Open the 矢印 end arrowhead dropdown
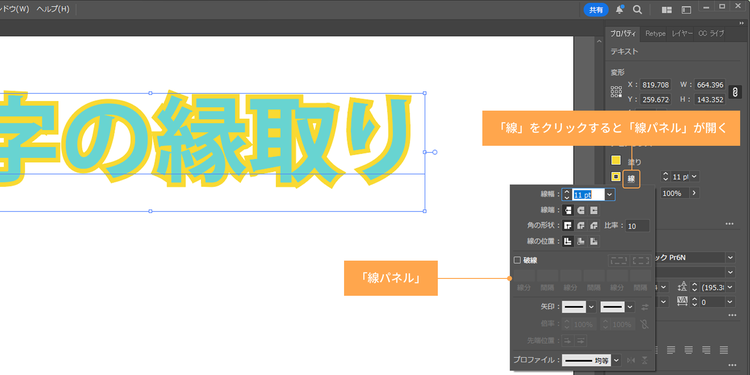This screenshot has width=750, height=375. (630, 307)
